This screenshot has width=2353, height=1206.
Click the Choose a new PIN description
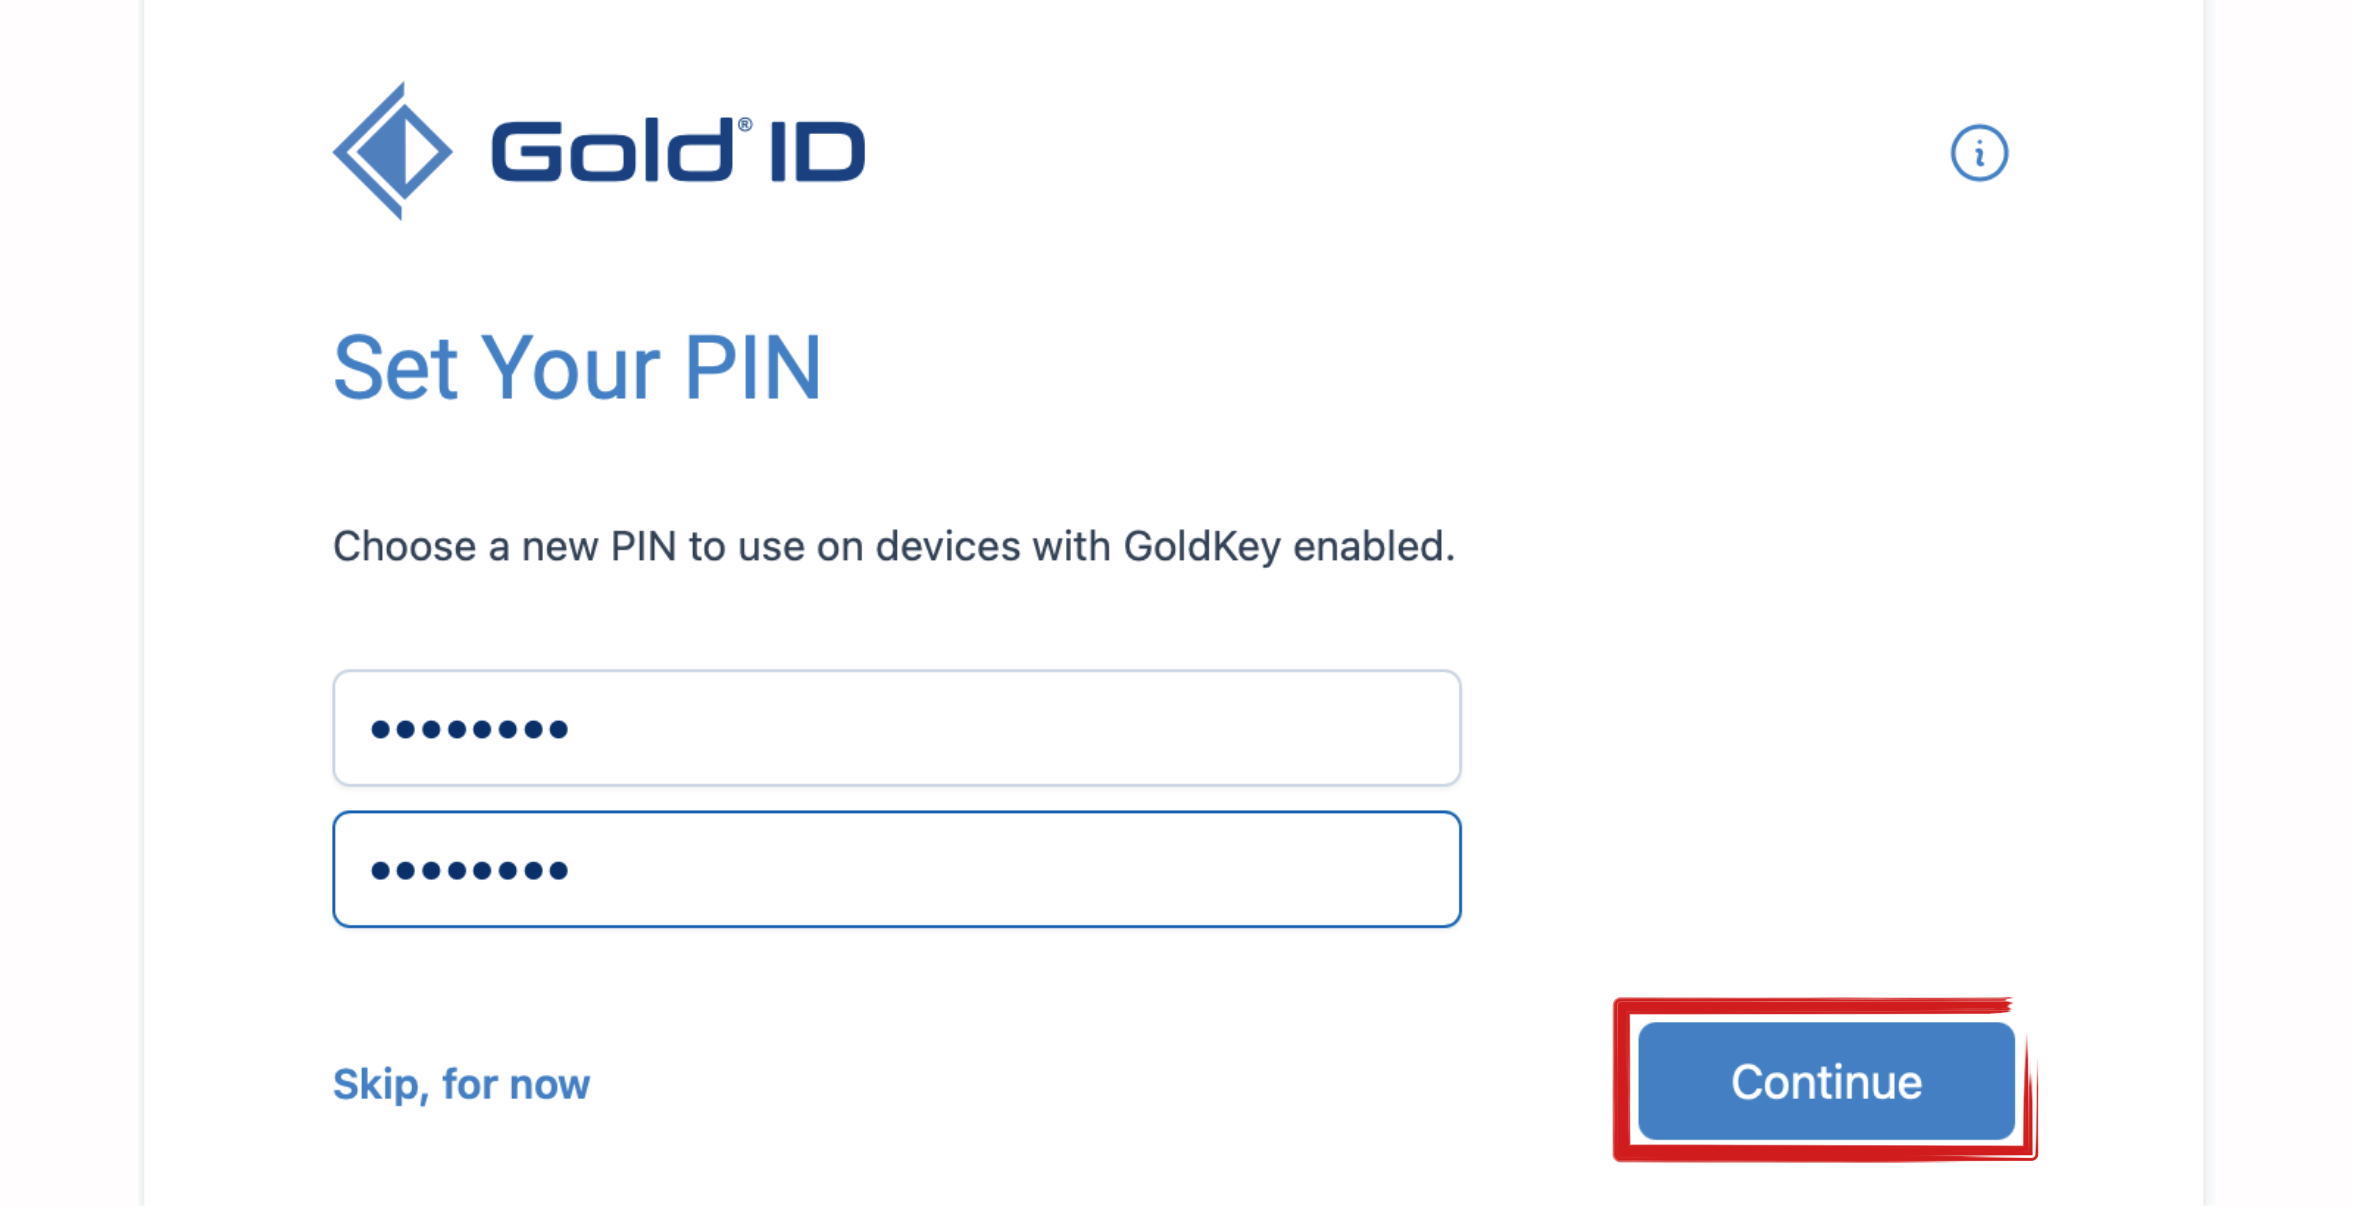pos(894,547)
